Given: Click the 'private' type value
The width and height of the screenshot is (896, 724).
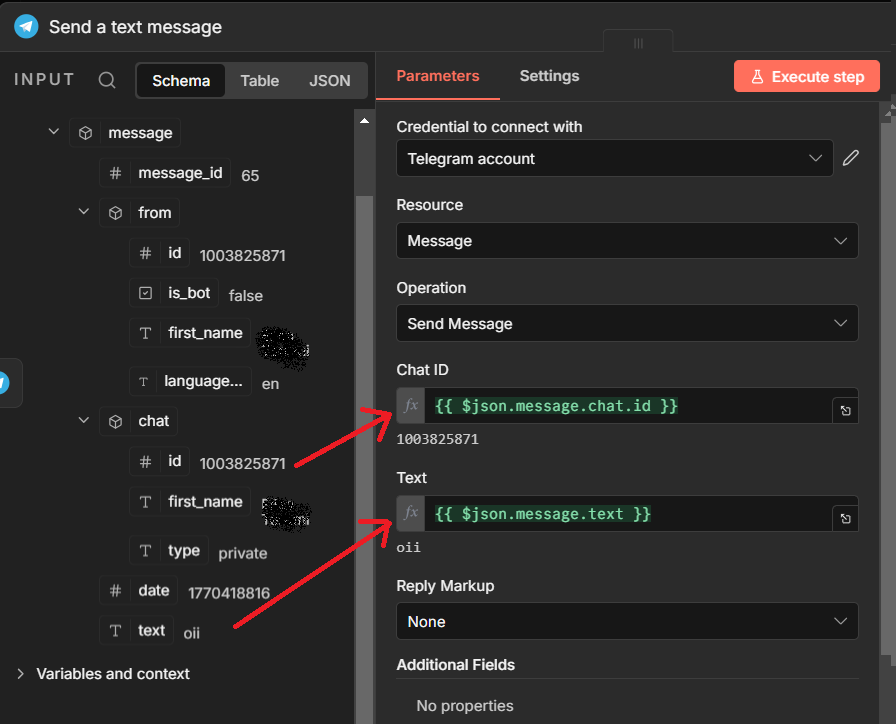Looking at the screenshot, I should tap(243, 553).
